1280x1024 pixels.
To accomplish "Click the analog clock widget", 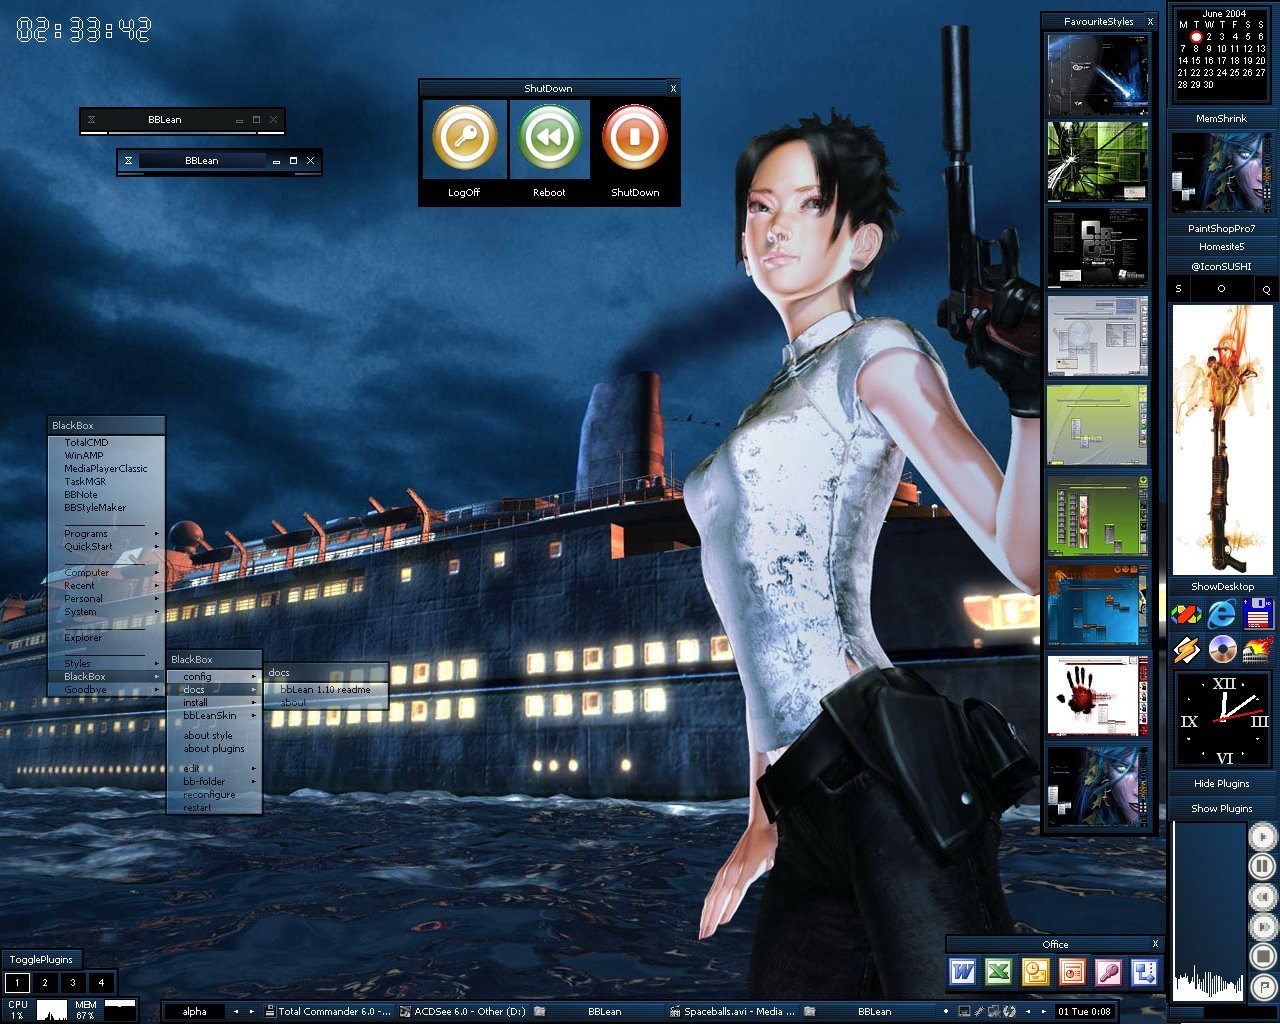I will (1224, 720).
